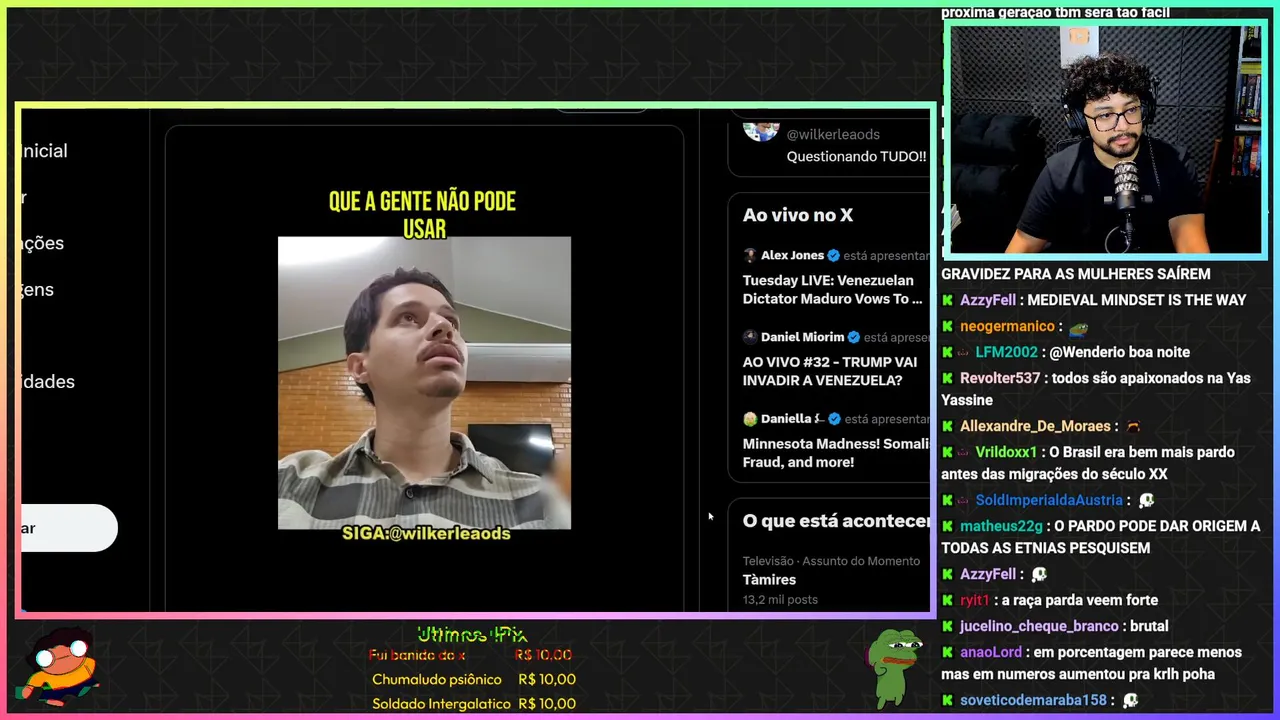Open 'Tuesday LIVE: Venezuelan Dictator Maduro' broadcast

[x=833, y=290]
